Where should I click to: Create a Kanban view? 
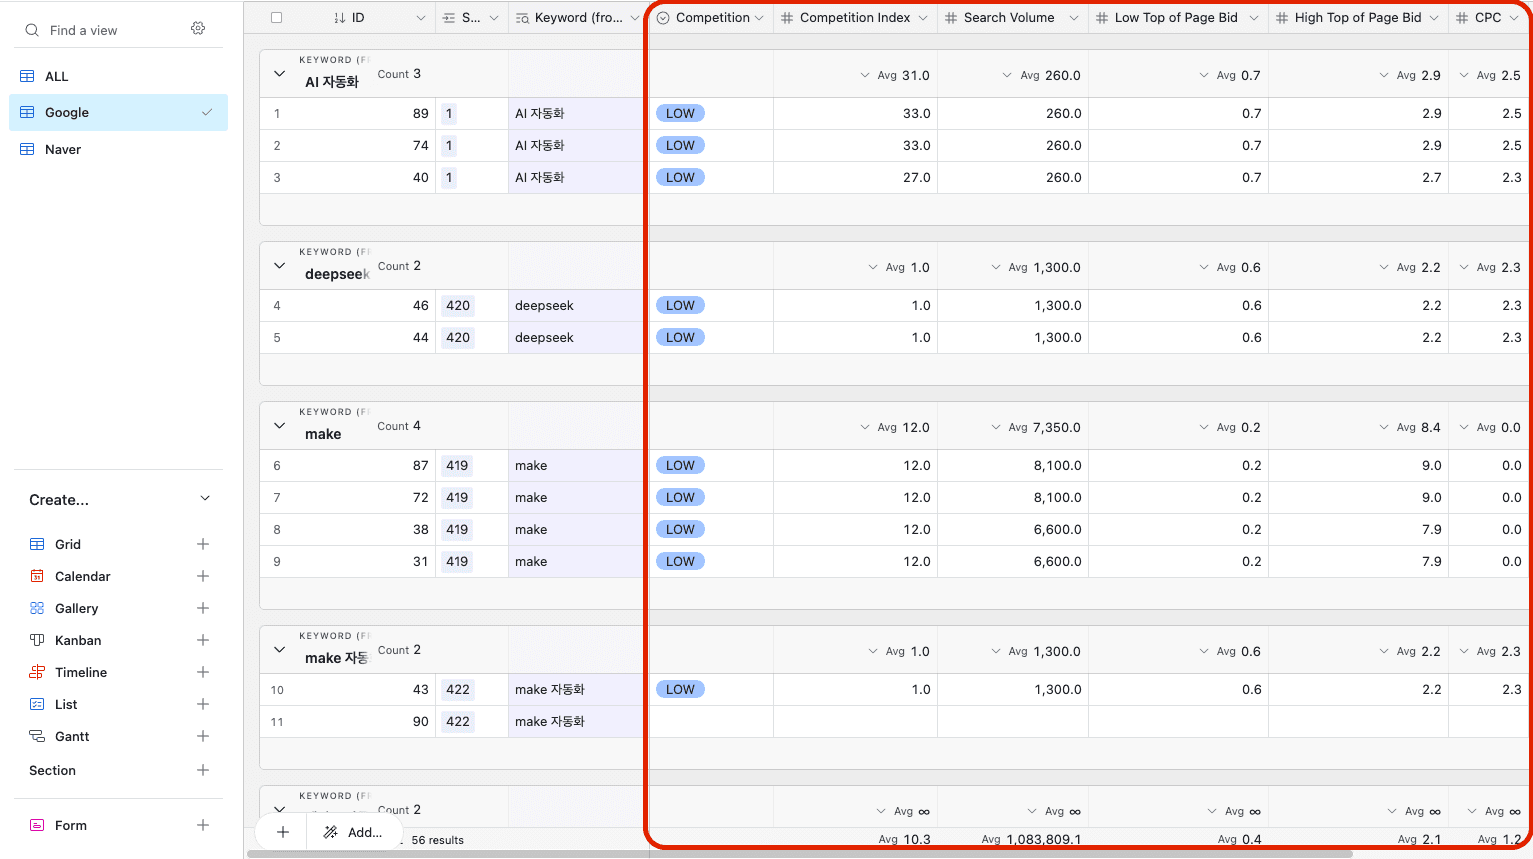(118, 640)
